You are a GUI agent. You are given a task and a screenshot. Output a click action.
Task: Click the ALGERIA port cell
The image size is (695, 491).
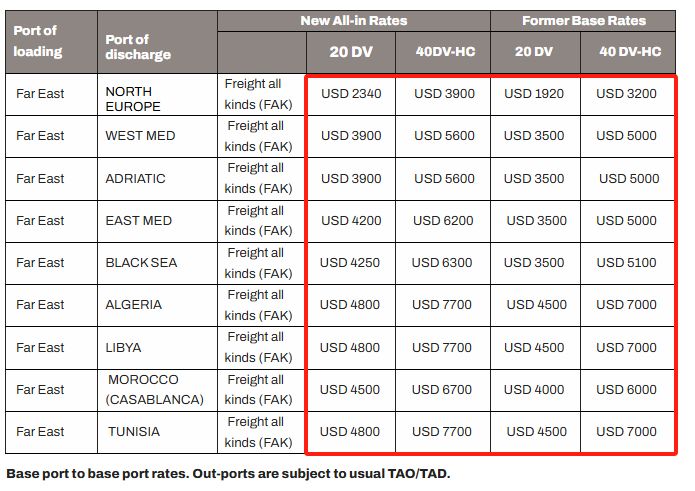click(157, 305)
